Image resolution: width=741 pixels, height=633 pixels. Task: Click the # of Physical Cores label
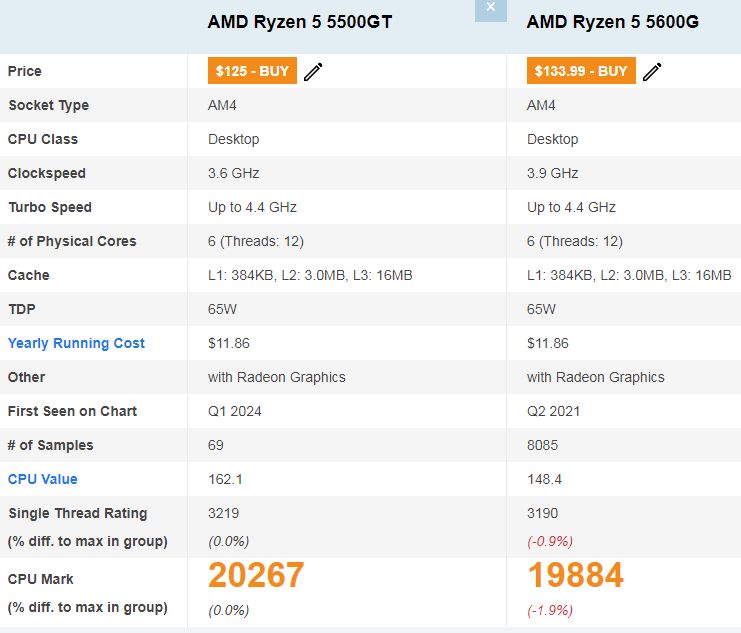point(72,242)
